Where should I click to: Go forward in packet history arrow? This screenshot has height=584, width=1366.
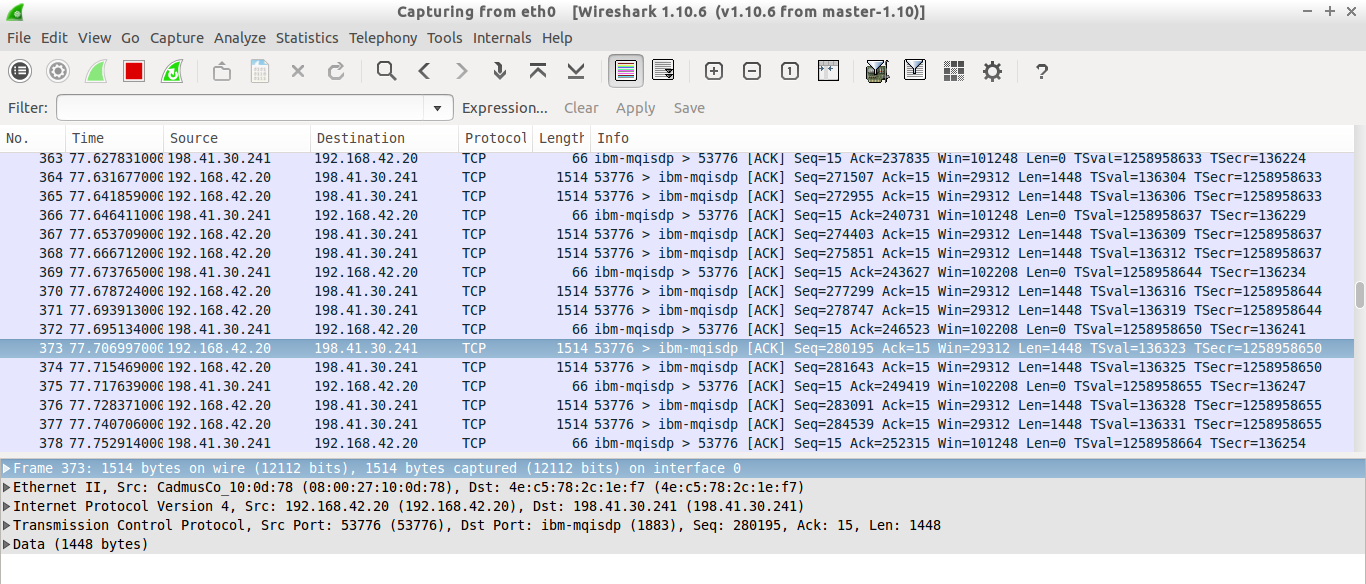(x=462, y=71)
